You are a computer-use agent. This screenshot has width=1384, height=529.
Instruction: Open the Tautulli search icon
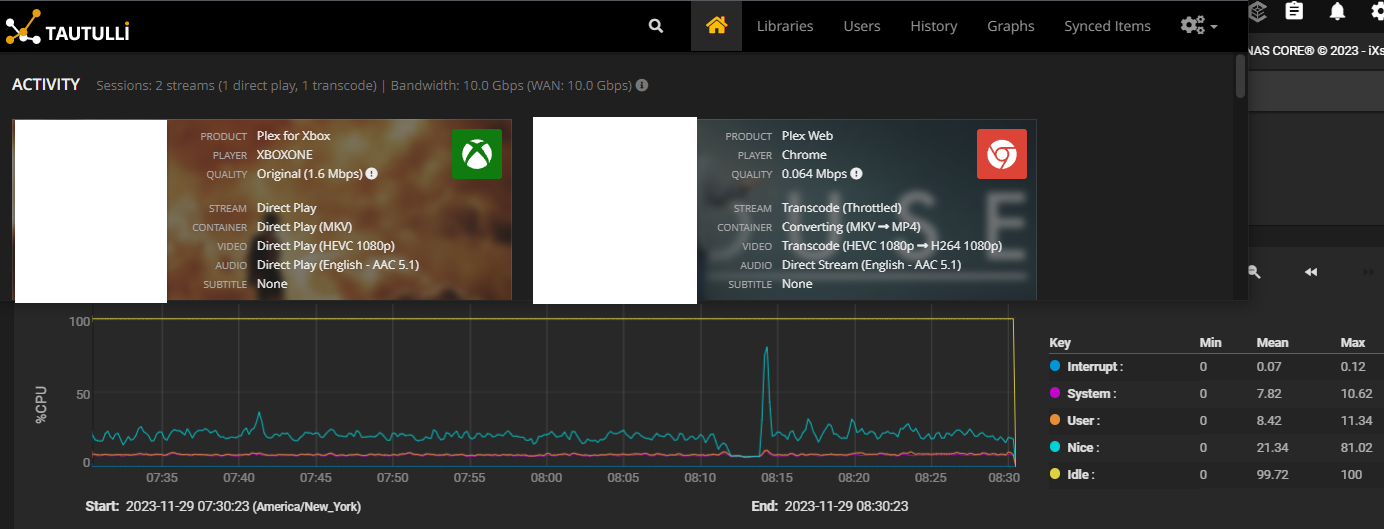pyautogui.click(x=656, y=26)
